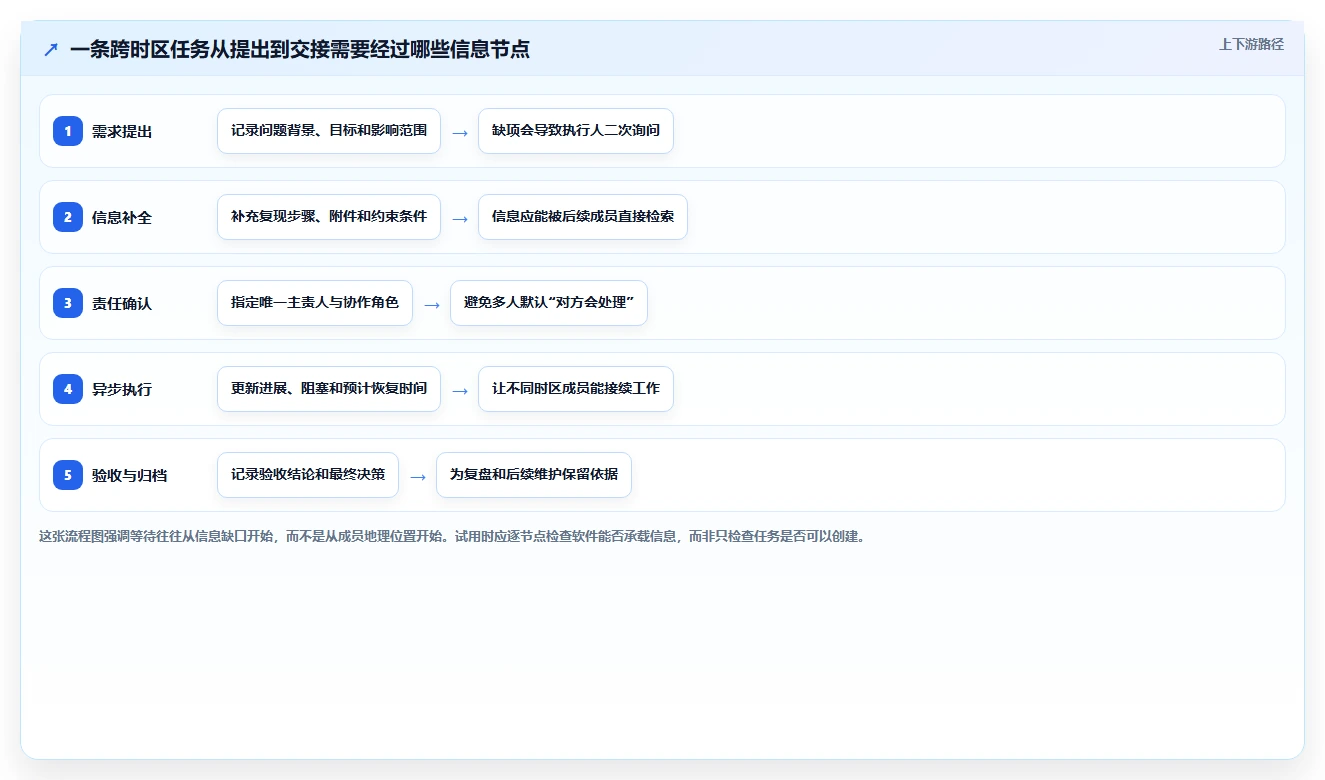The width and height of the screenshot is (1325, 780).
Task: Click the diagonal arrow icon beside the title
Action: click(x=51, y=50)
